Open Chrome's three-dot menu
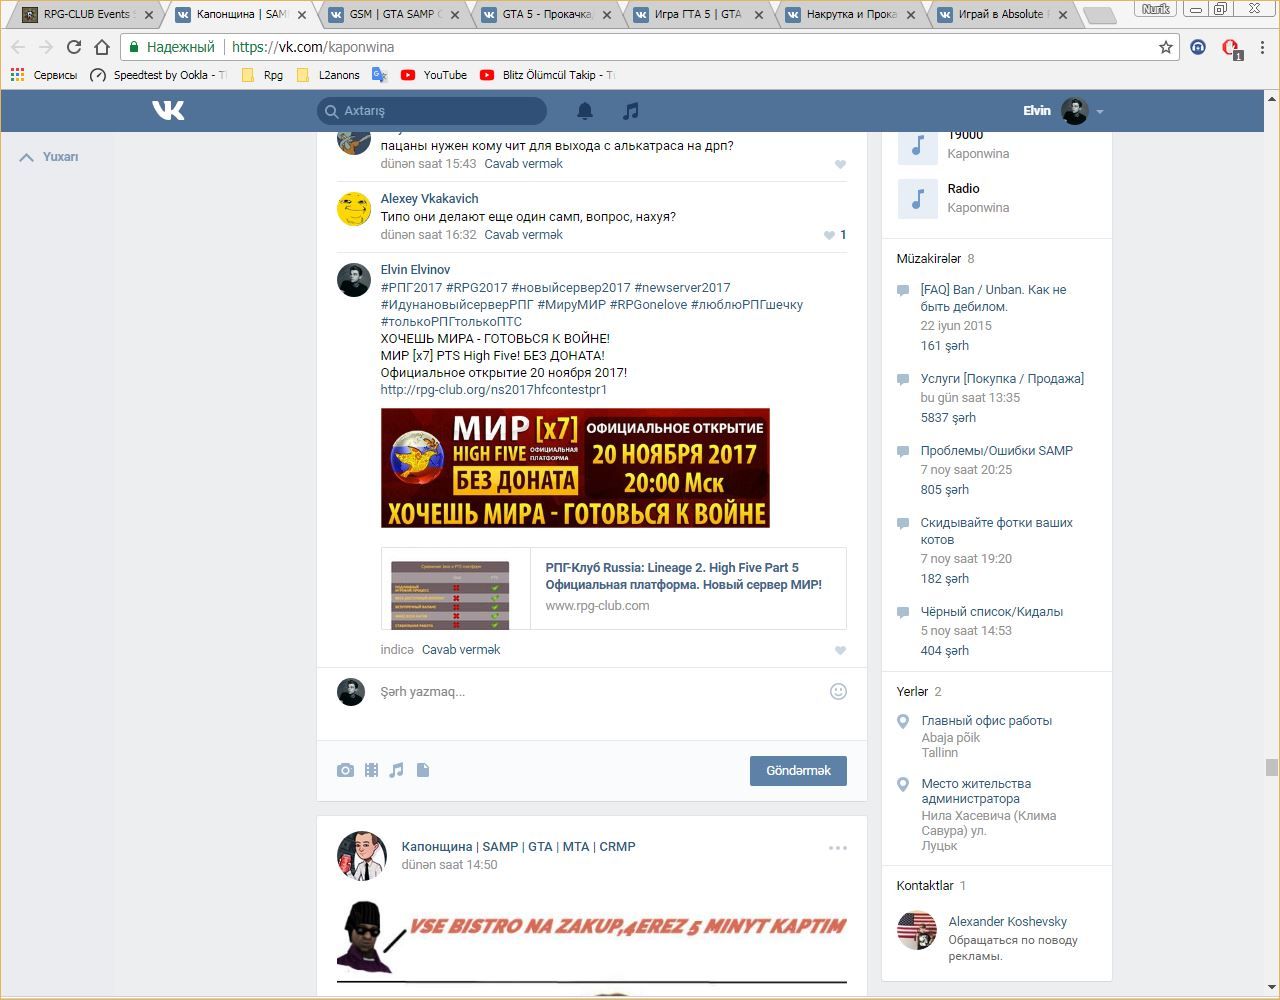1280x1000 pixels. pyautogui.click(x=1263, y=47)
